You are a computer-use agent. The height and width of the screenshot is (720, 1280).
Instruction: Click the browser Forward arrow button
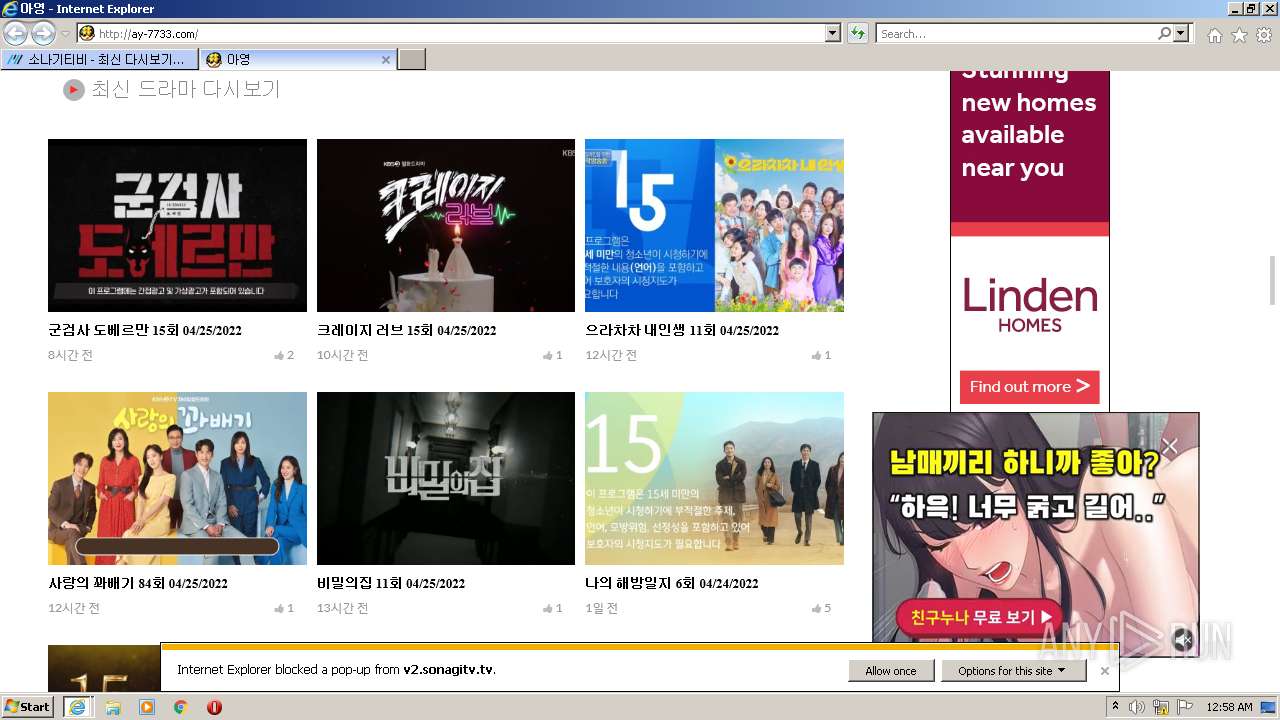43,34
